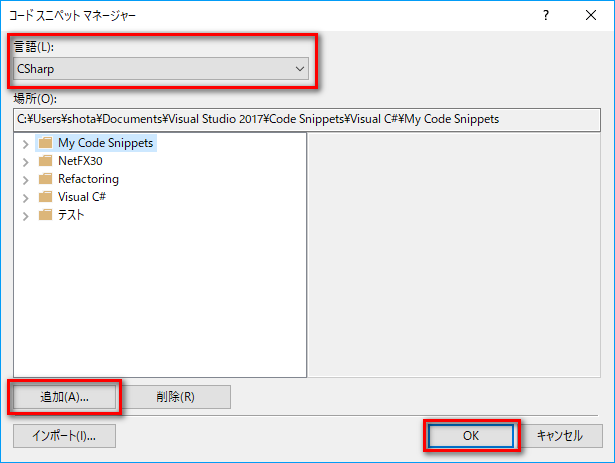Select the テスト tree label
This screenshot has height=463, width=615.
71,215
